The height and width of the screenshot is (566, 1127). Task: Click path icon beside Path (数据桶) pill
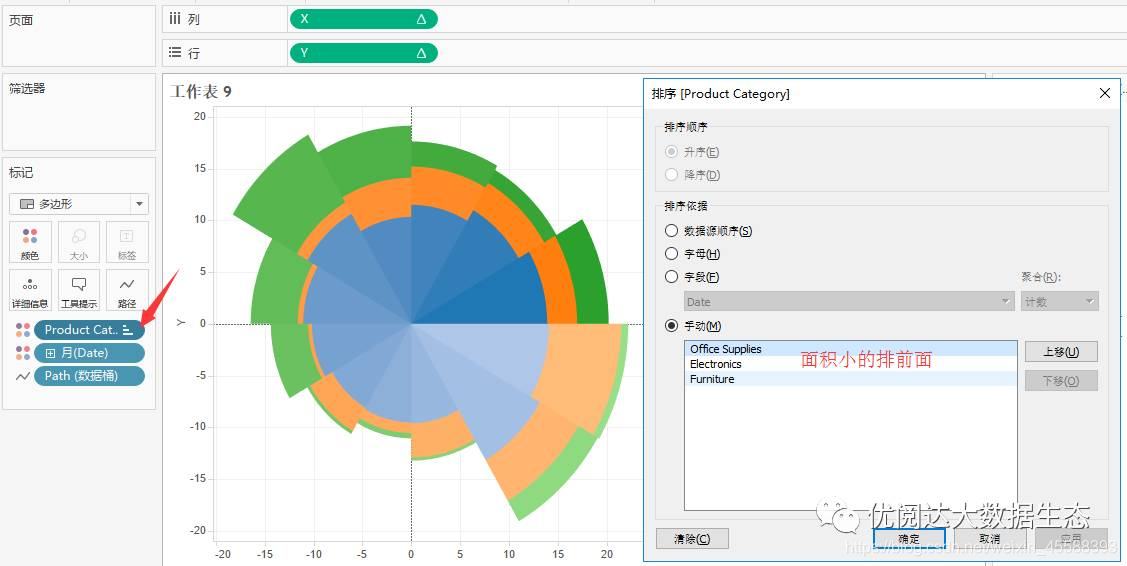pyautogui.click(x=23, y=376)
